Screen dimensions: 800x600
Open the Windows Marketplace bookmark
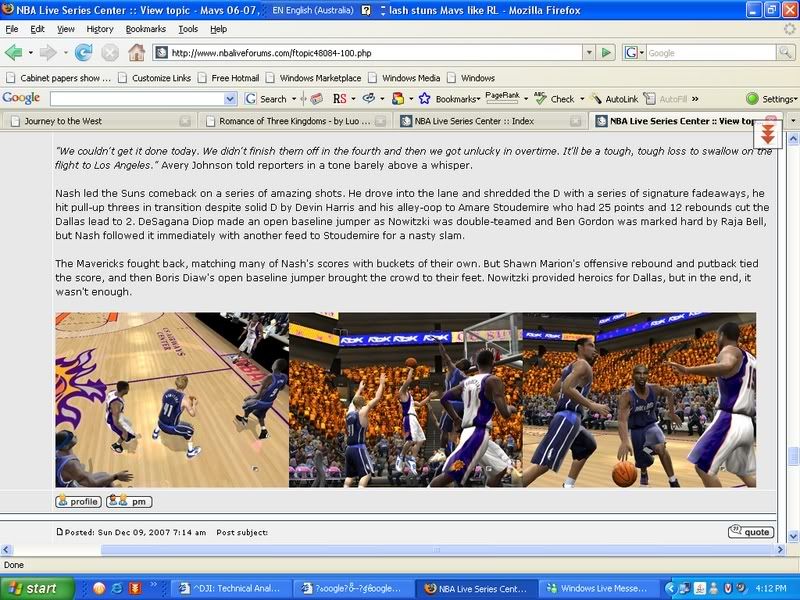point(314,78)
